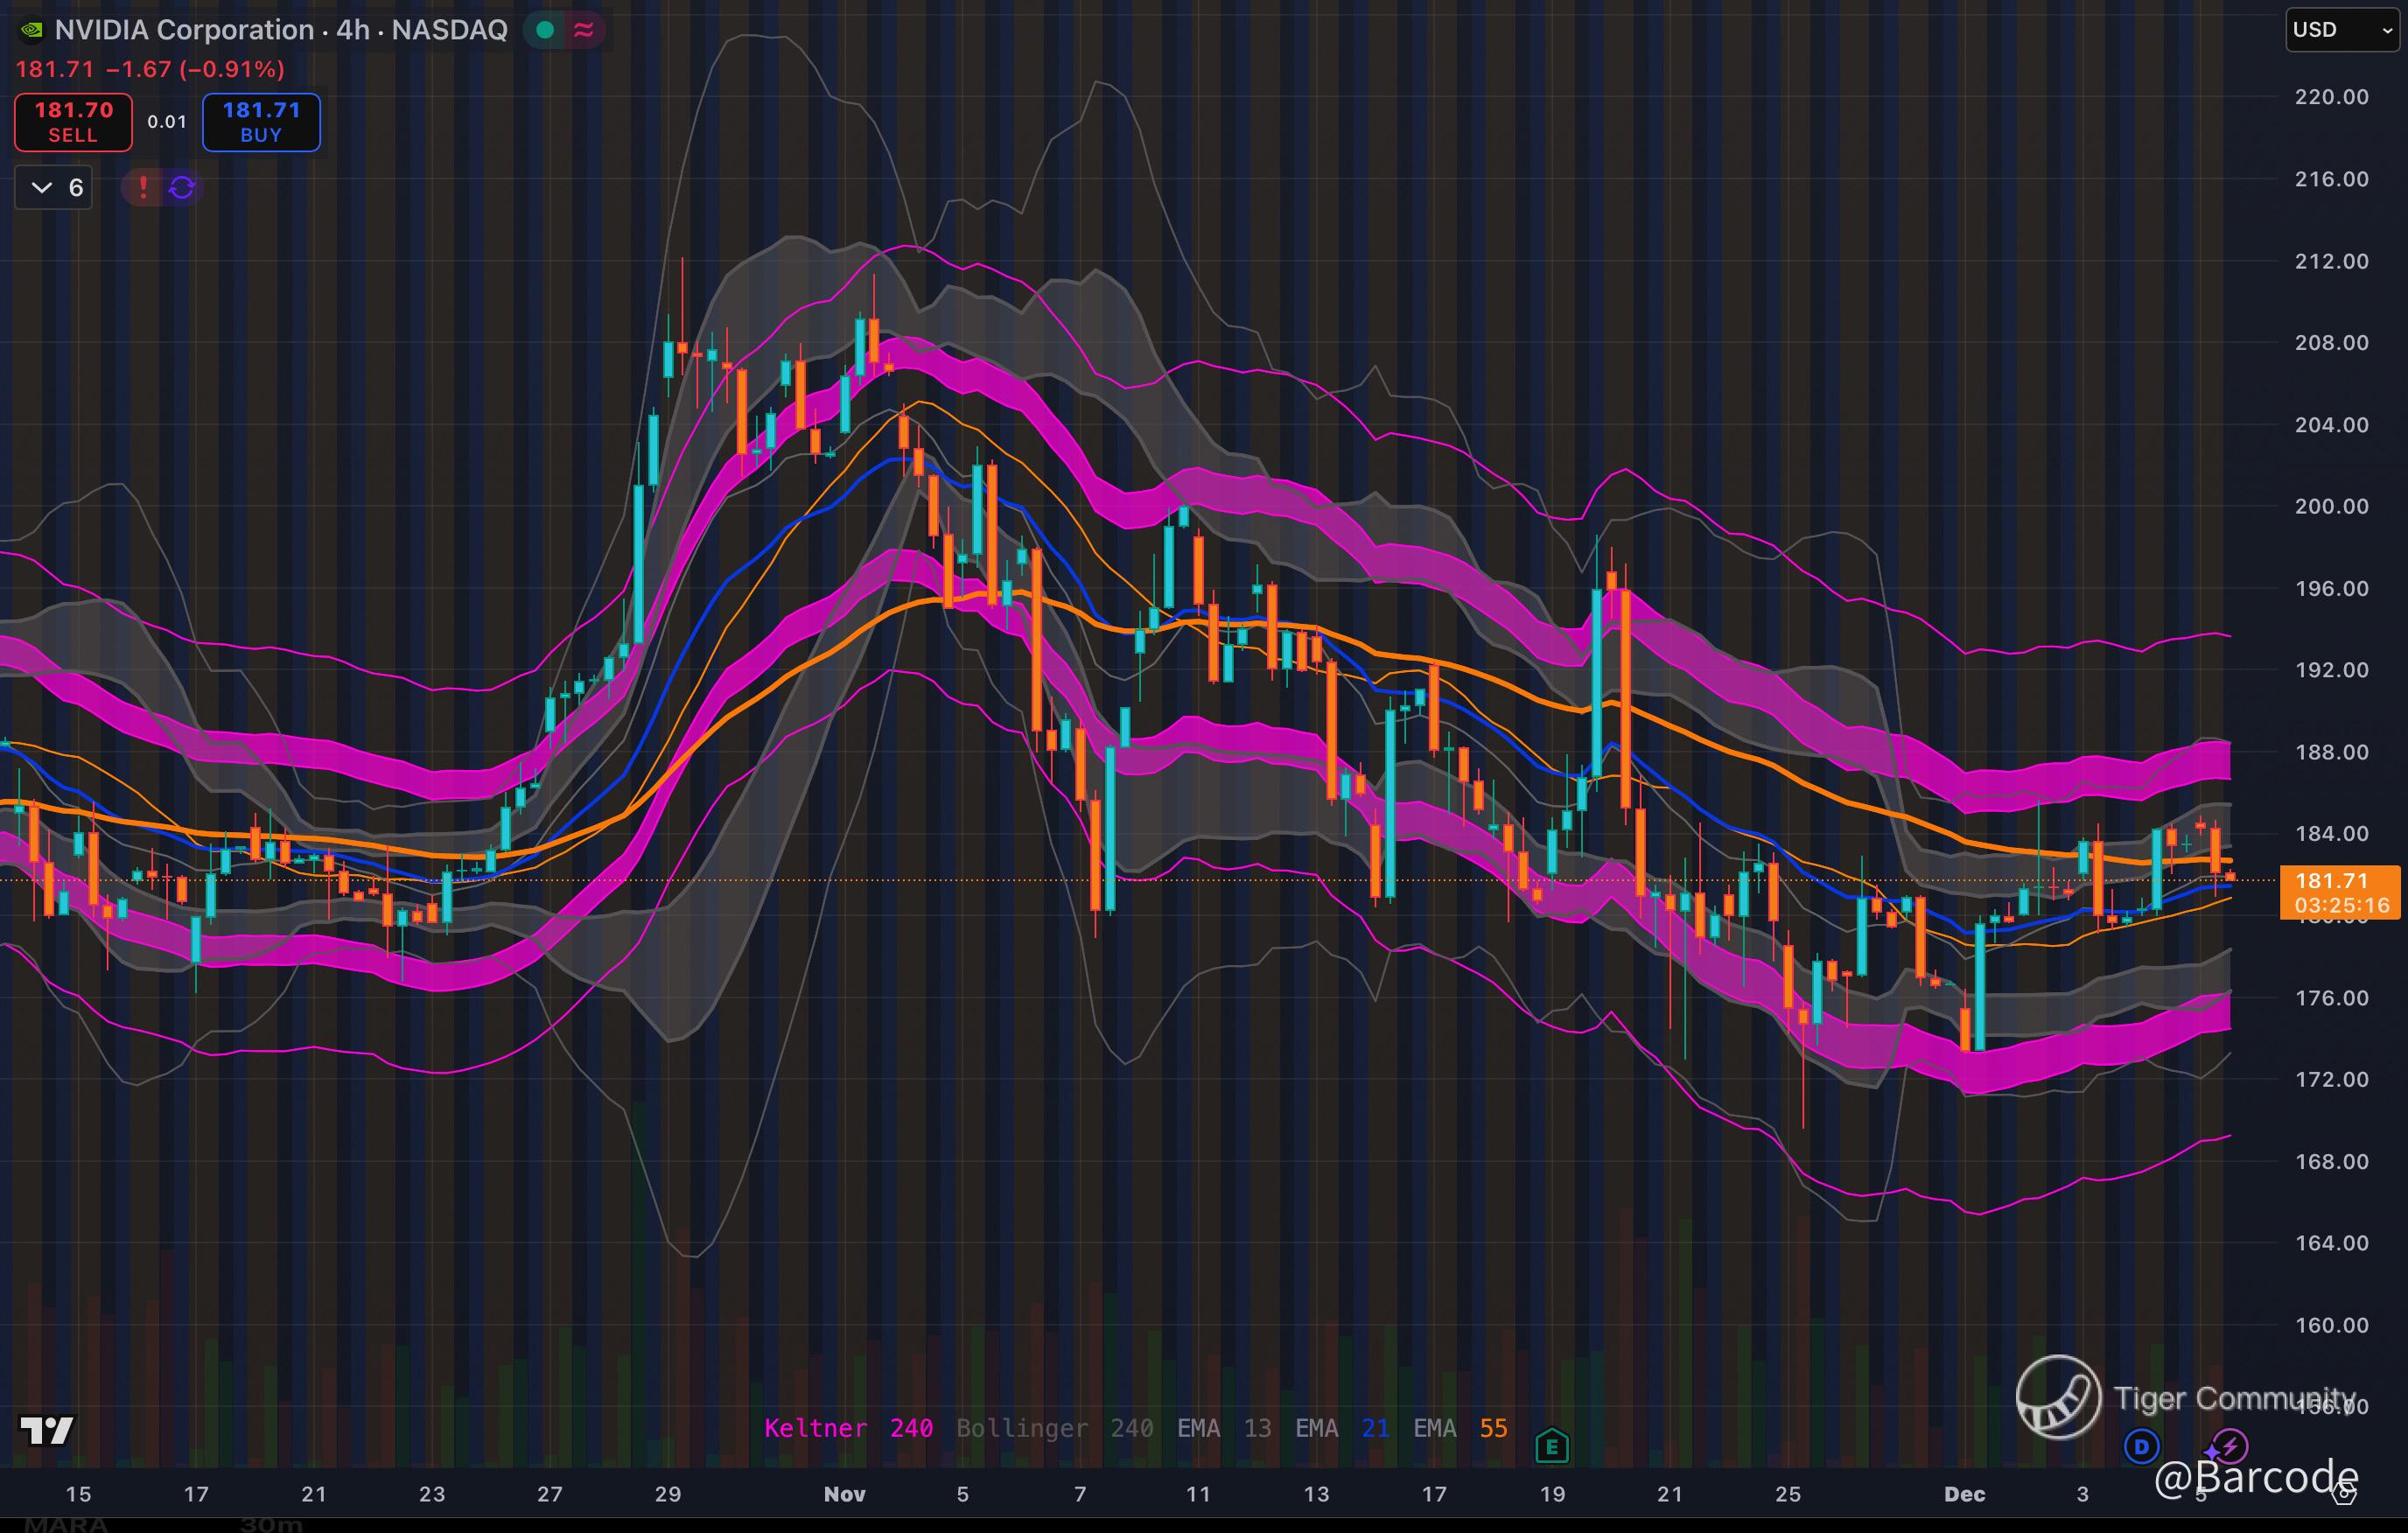Click the purple refresh sync icon
Screen dimensions: 2408x1533
(x=182, y=187)
